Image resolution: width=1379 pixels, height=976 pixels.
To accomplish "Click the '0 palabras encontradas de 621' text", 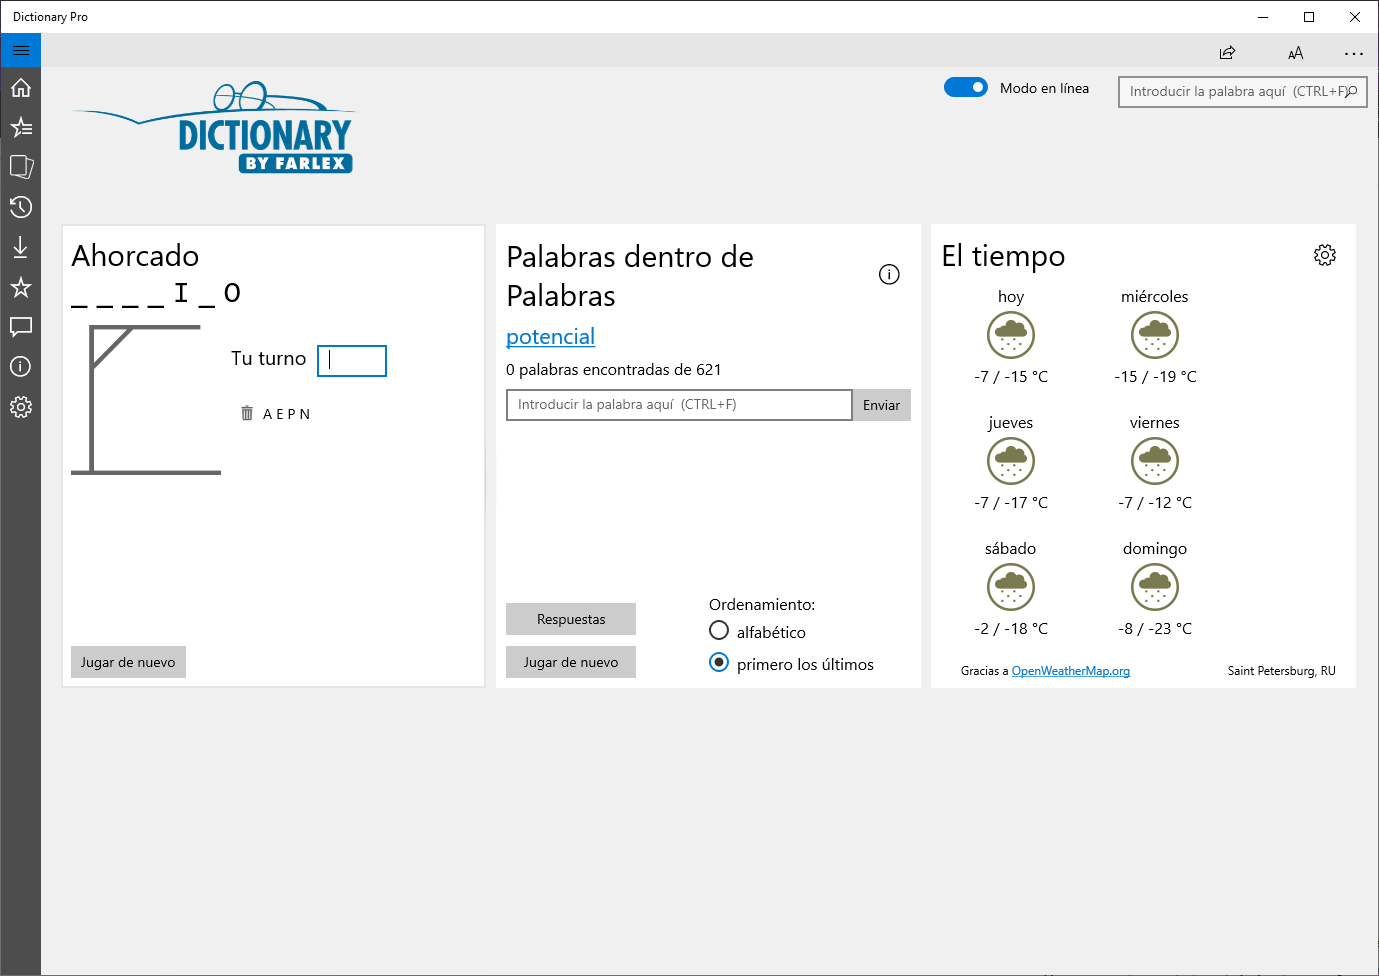I will [614, 370].
